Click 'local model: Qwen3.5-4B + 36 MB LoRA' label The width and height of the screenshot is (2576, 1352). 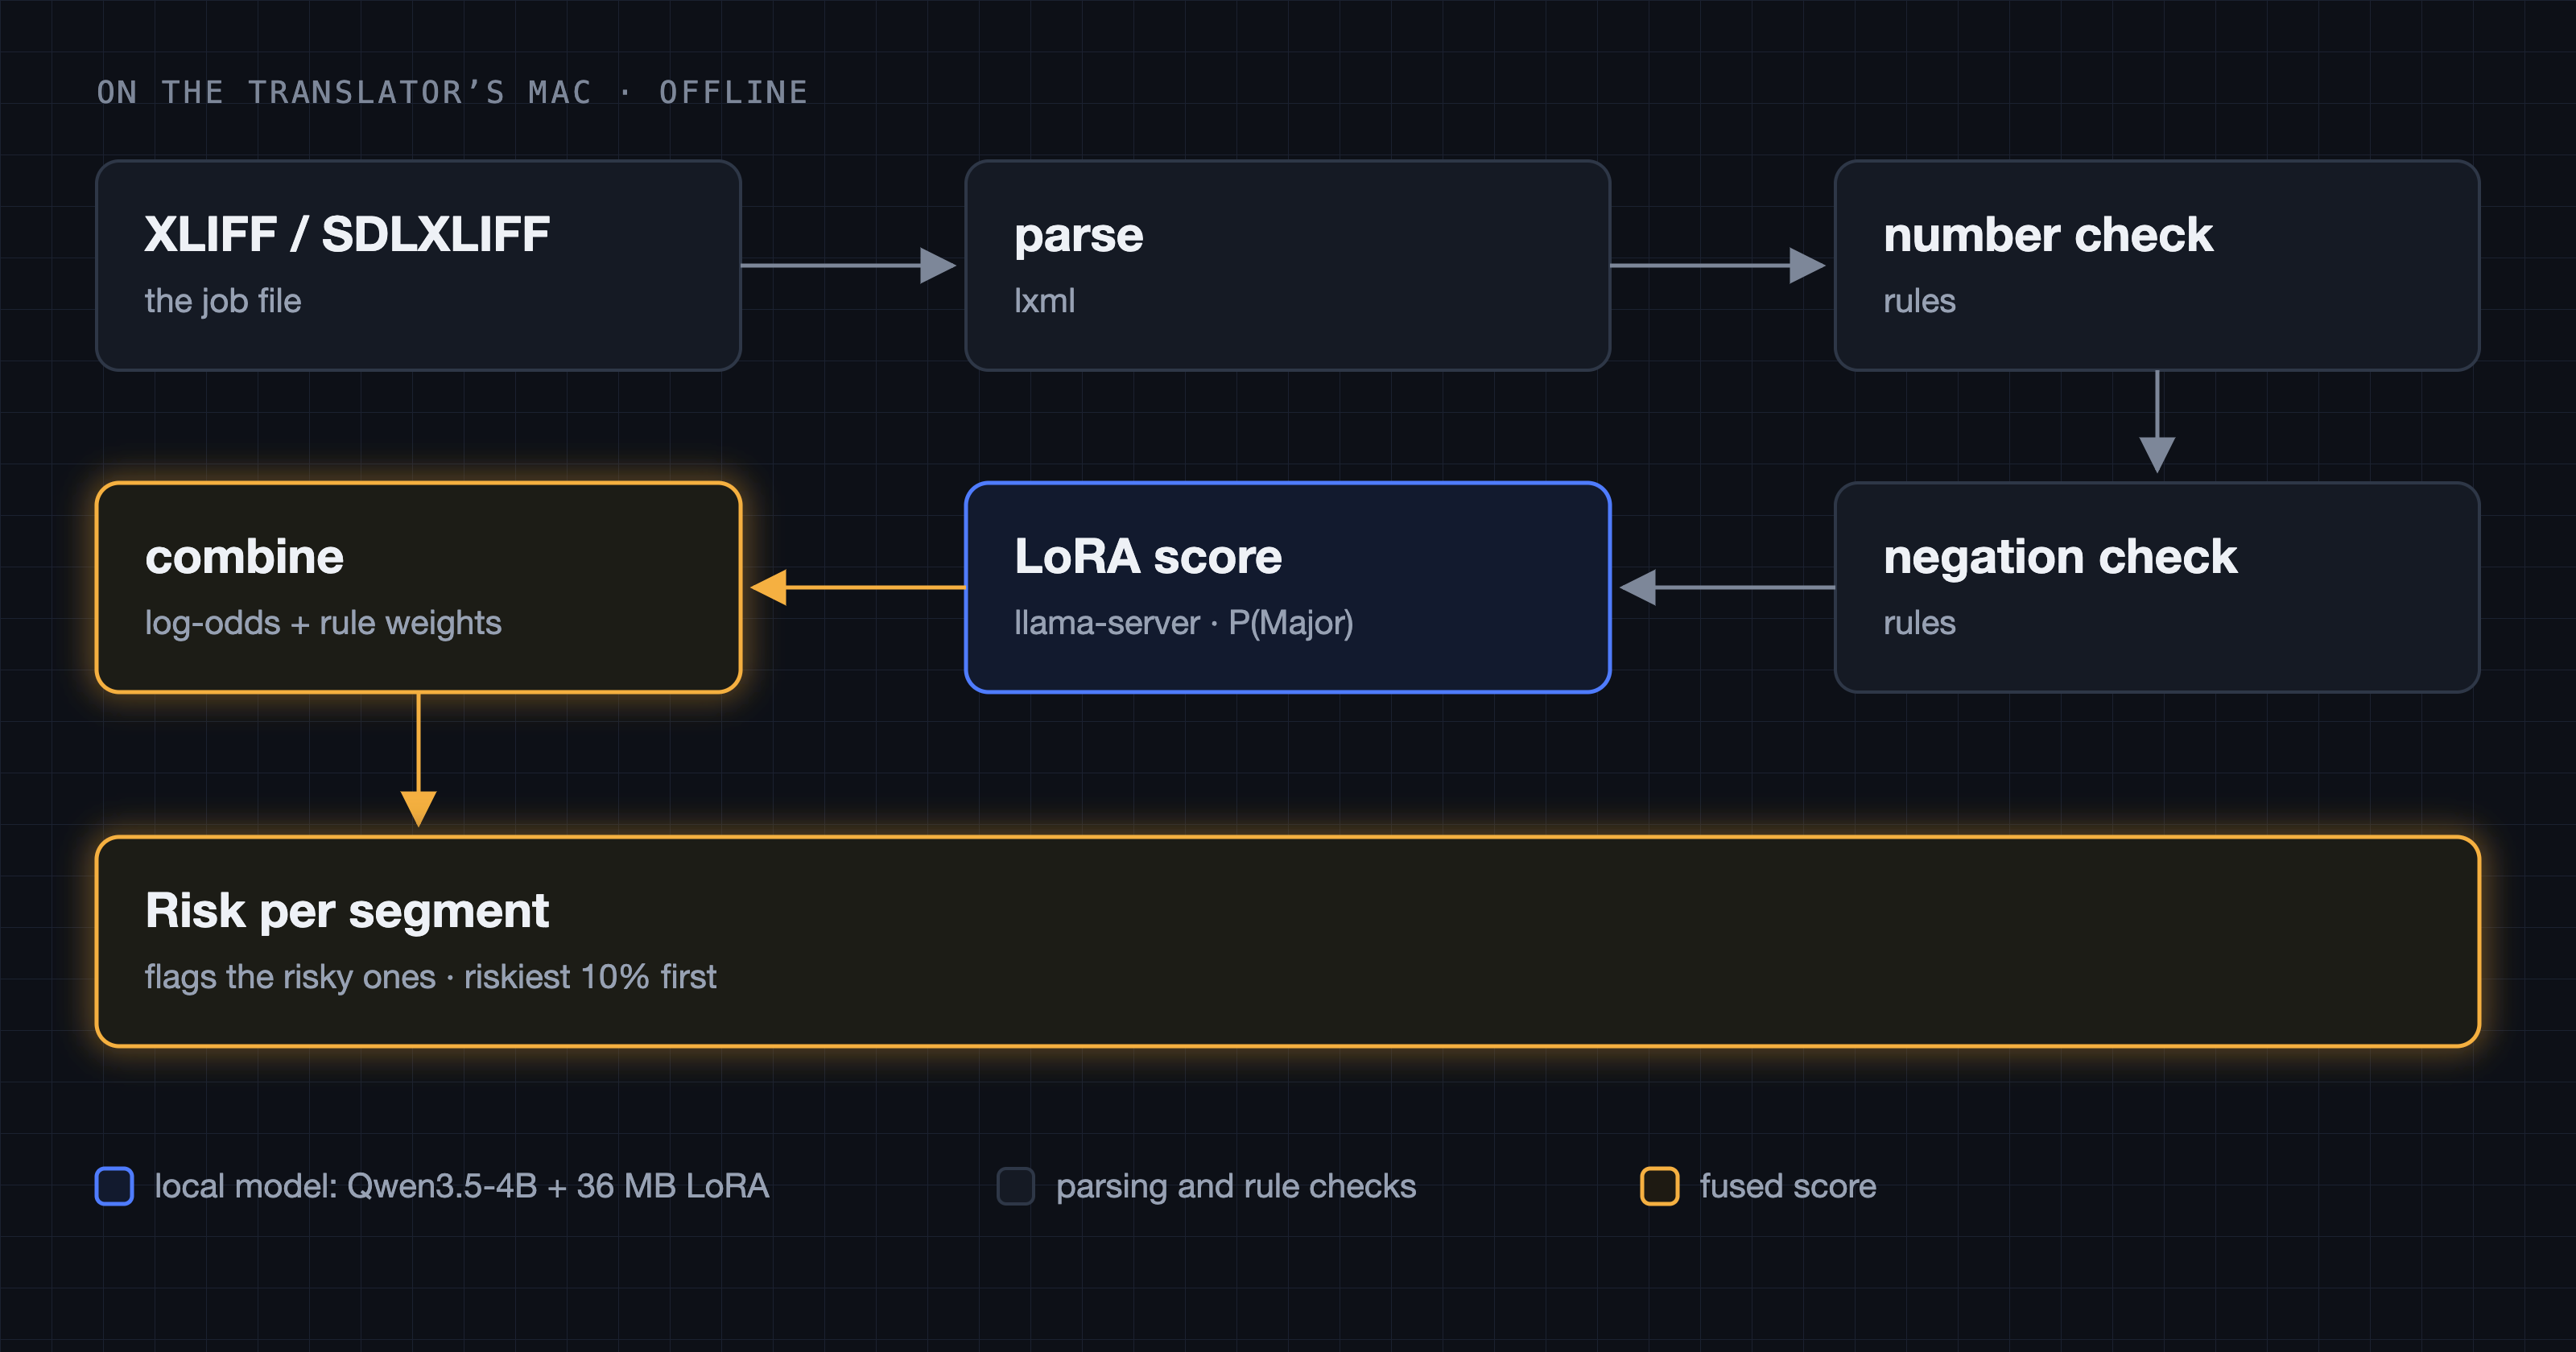[462, 1186]
